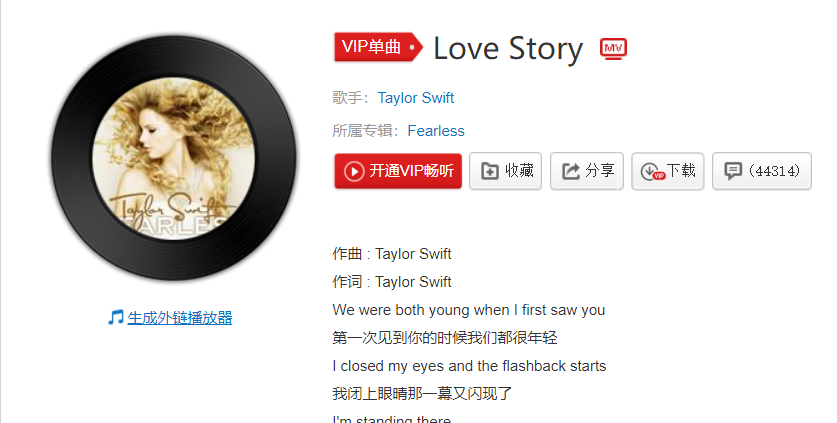The width and height of the screenshot is (837, 423).
Task: Click the 分享 button text
Action: click(x=600, y=171)
